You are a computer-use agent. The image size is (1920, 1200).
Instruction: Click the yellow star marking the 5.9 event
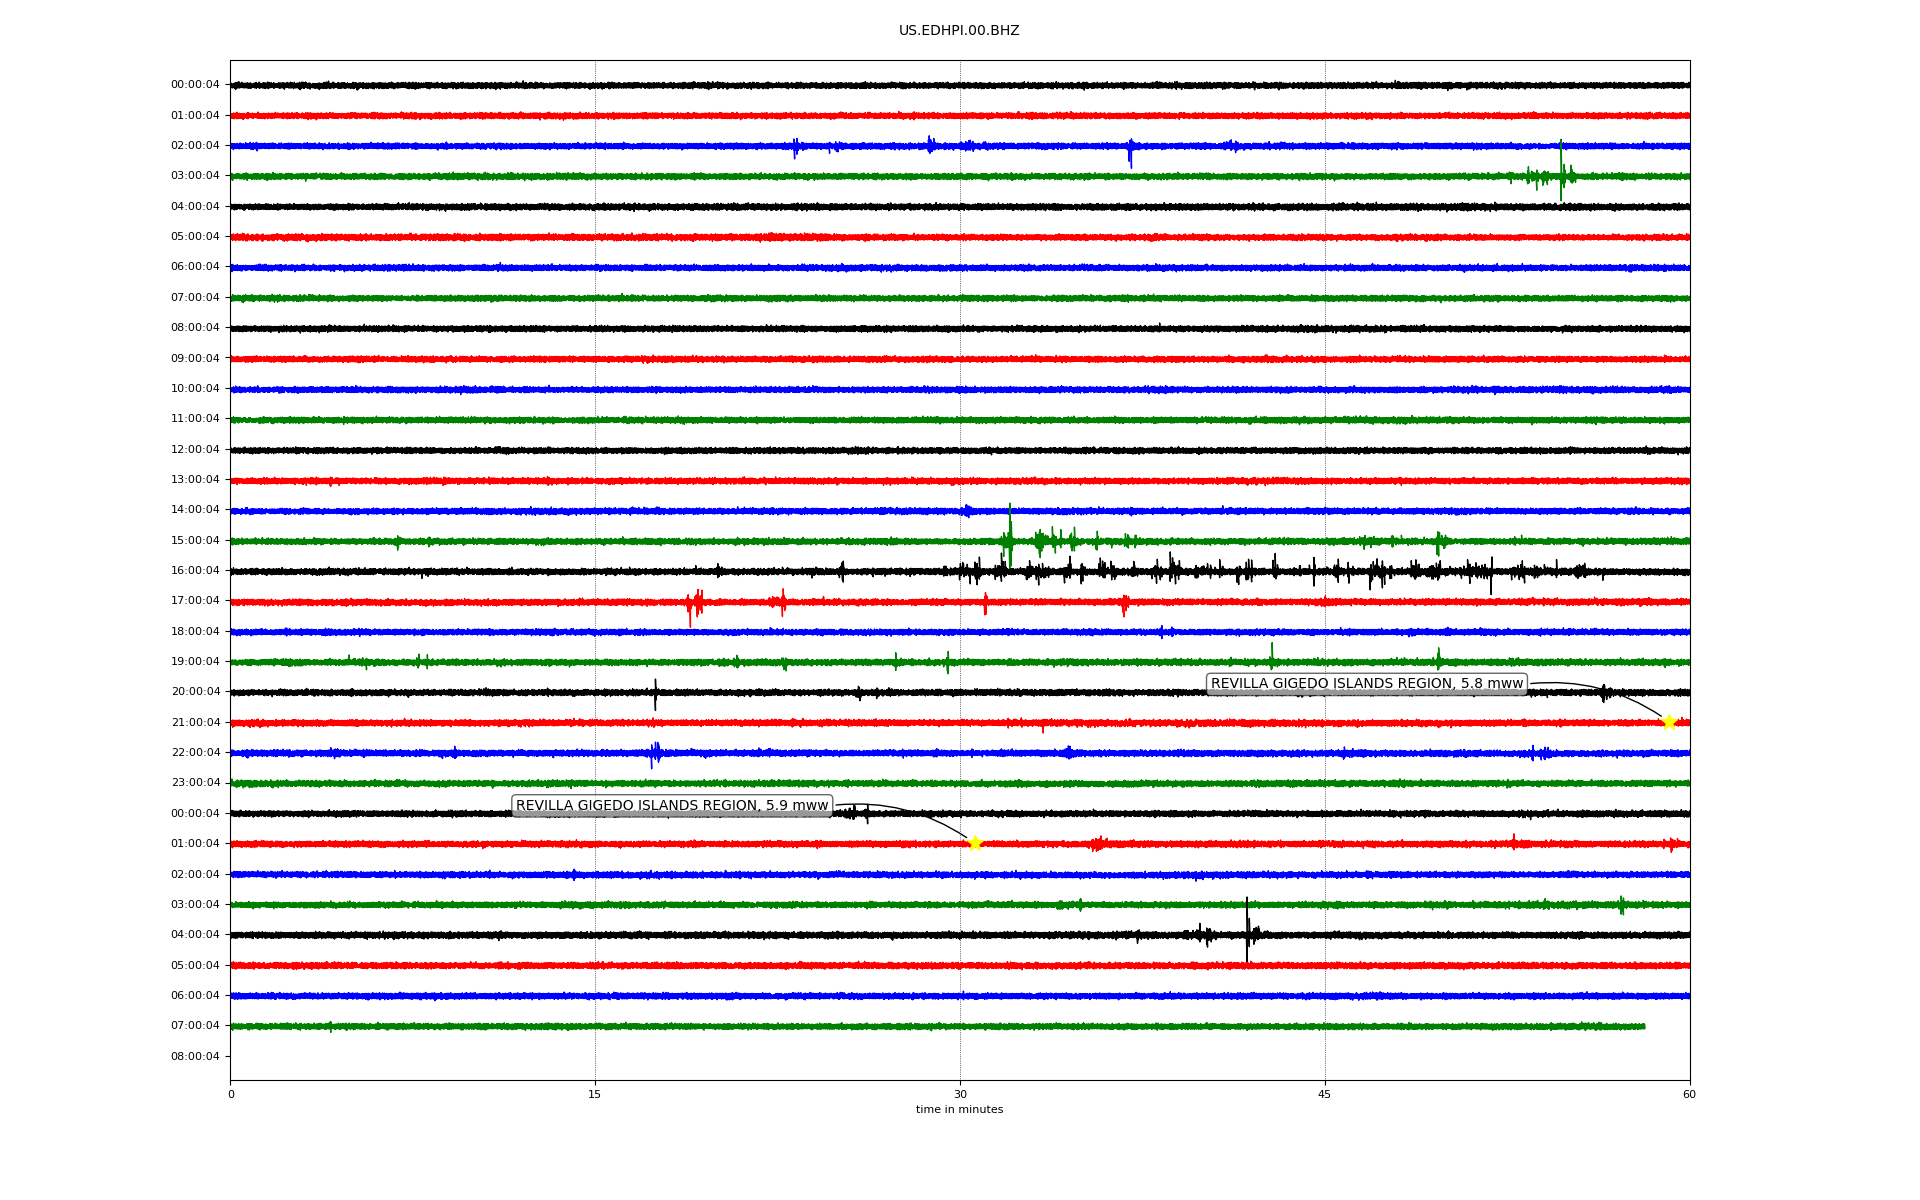coord(975,843)
